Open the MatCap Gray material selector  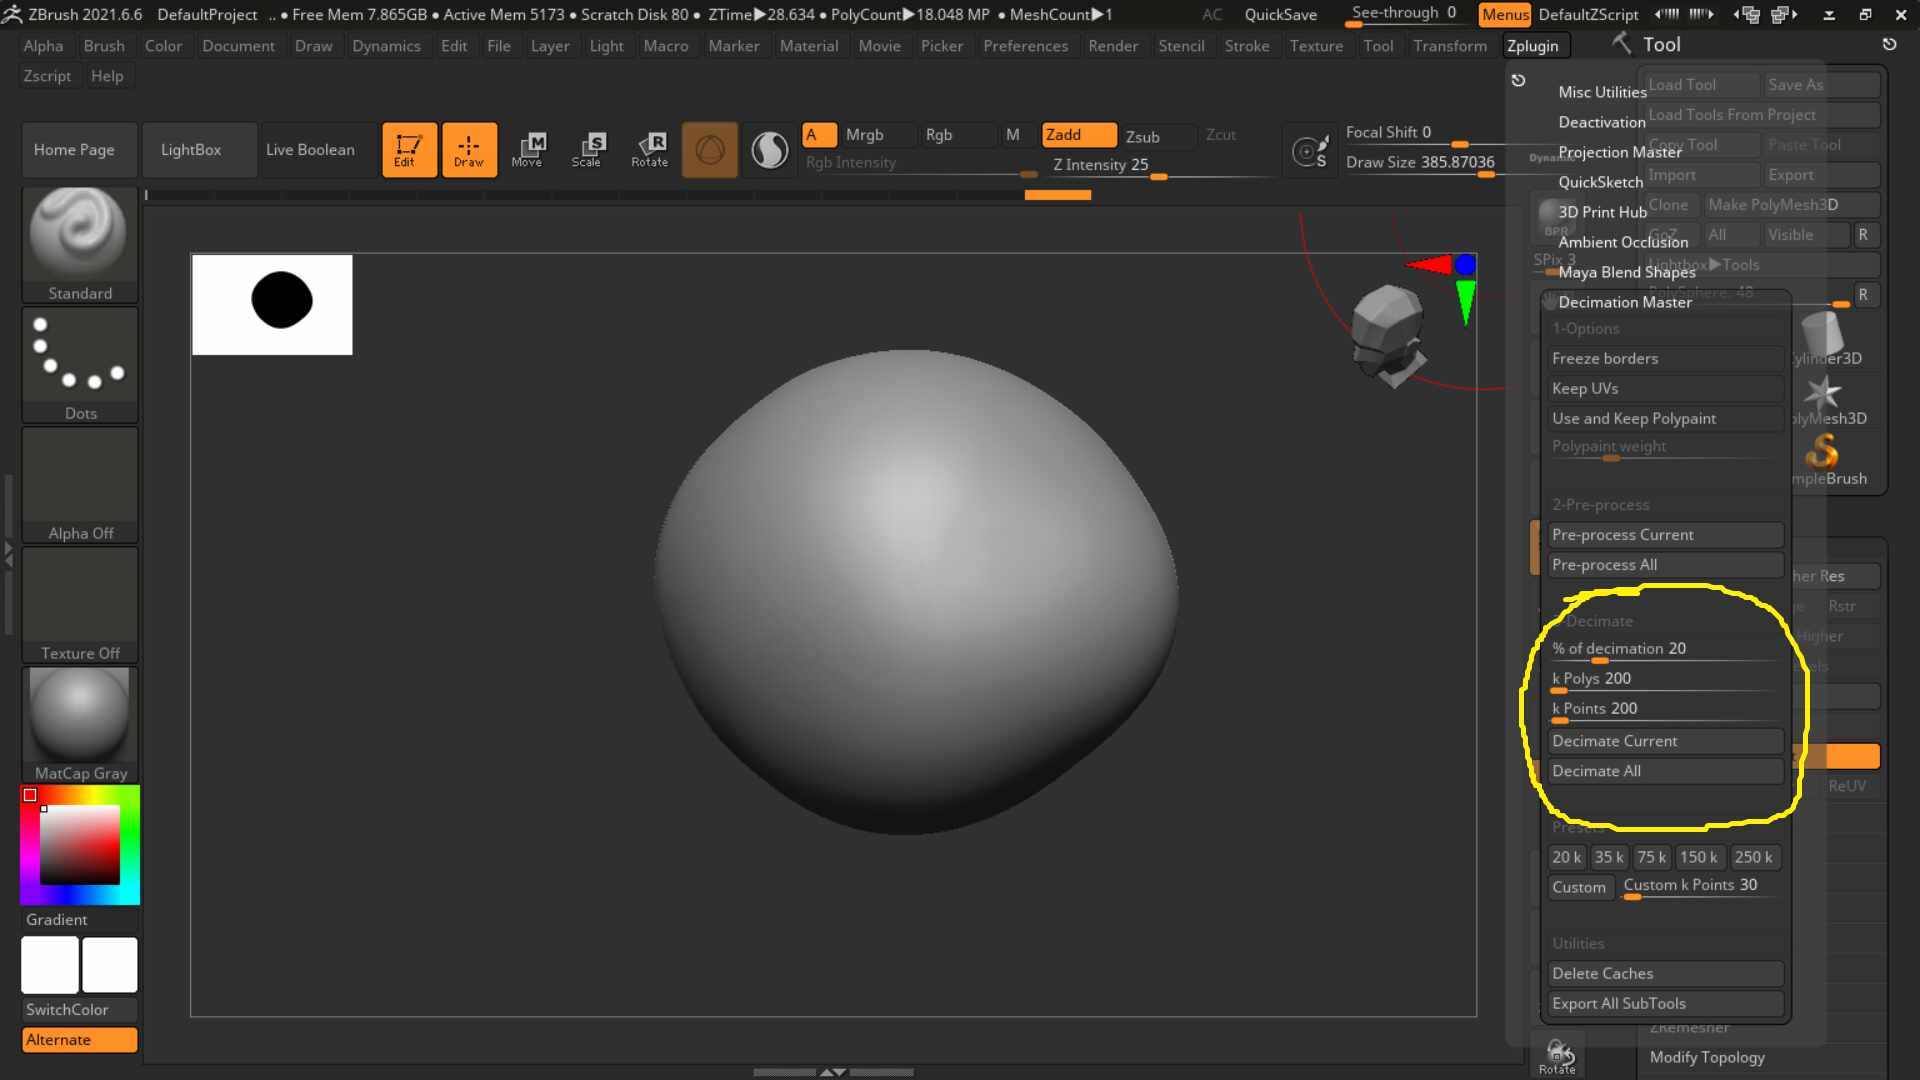tap(80, 725)
